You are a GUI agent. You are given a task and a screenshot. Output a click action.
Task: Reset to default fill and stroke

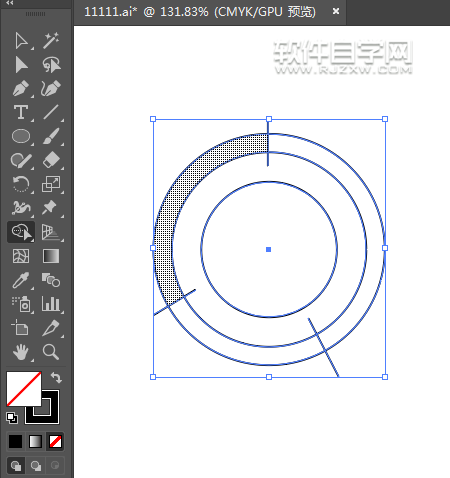(12, 418)
